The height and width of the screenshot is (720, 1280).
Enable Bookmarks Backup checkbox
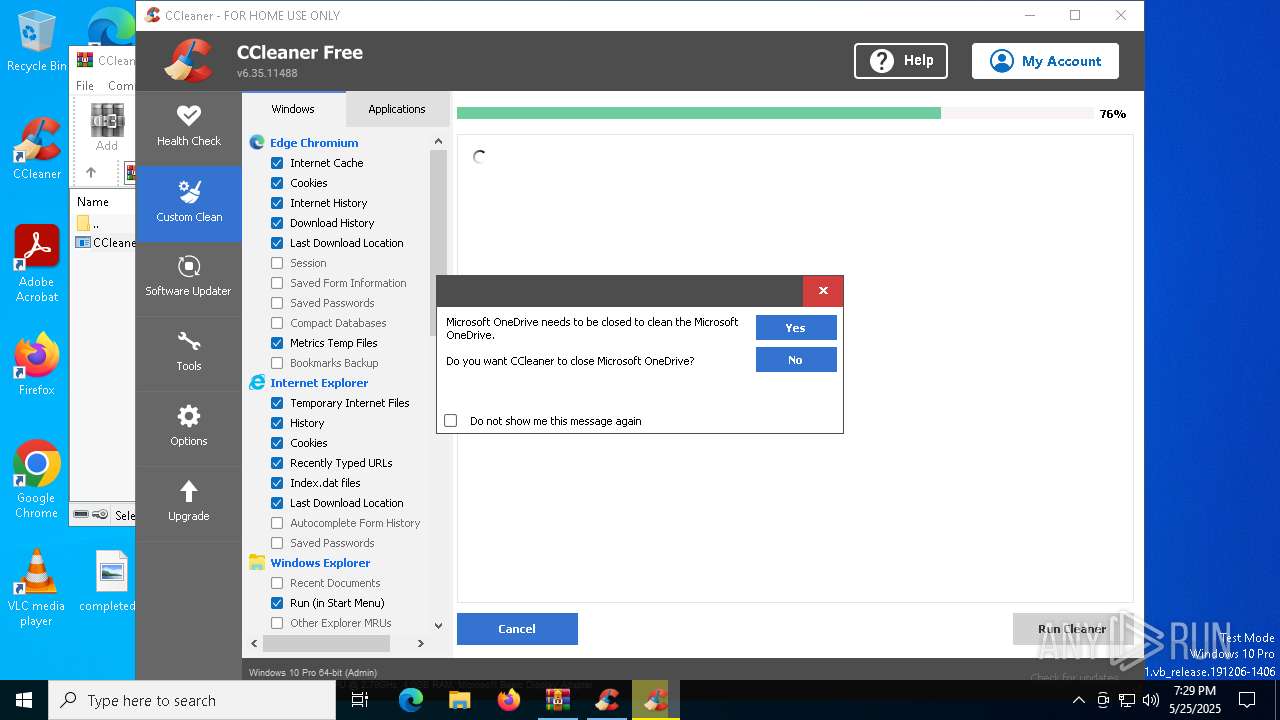tap(277, 363)
